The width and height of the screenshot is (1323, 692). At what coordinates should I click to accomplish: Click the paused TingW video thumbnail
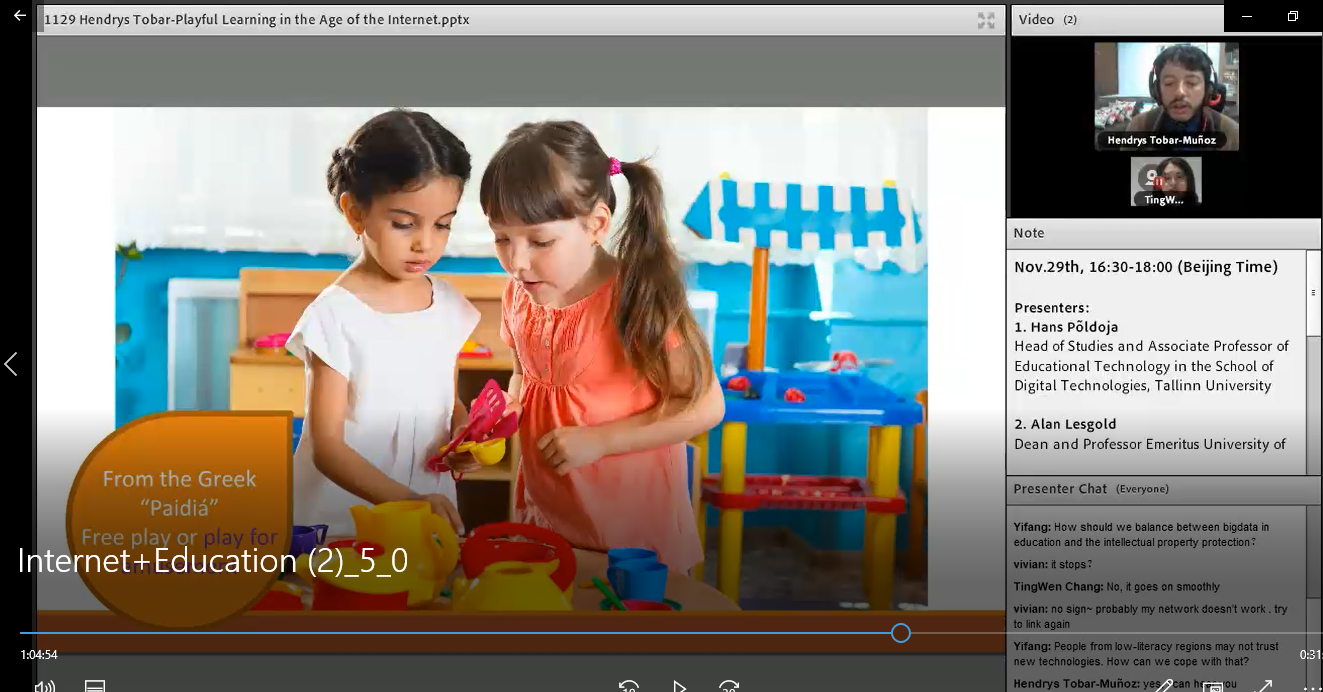pos(1165,181)
